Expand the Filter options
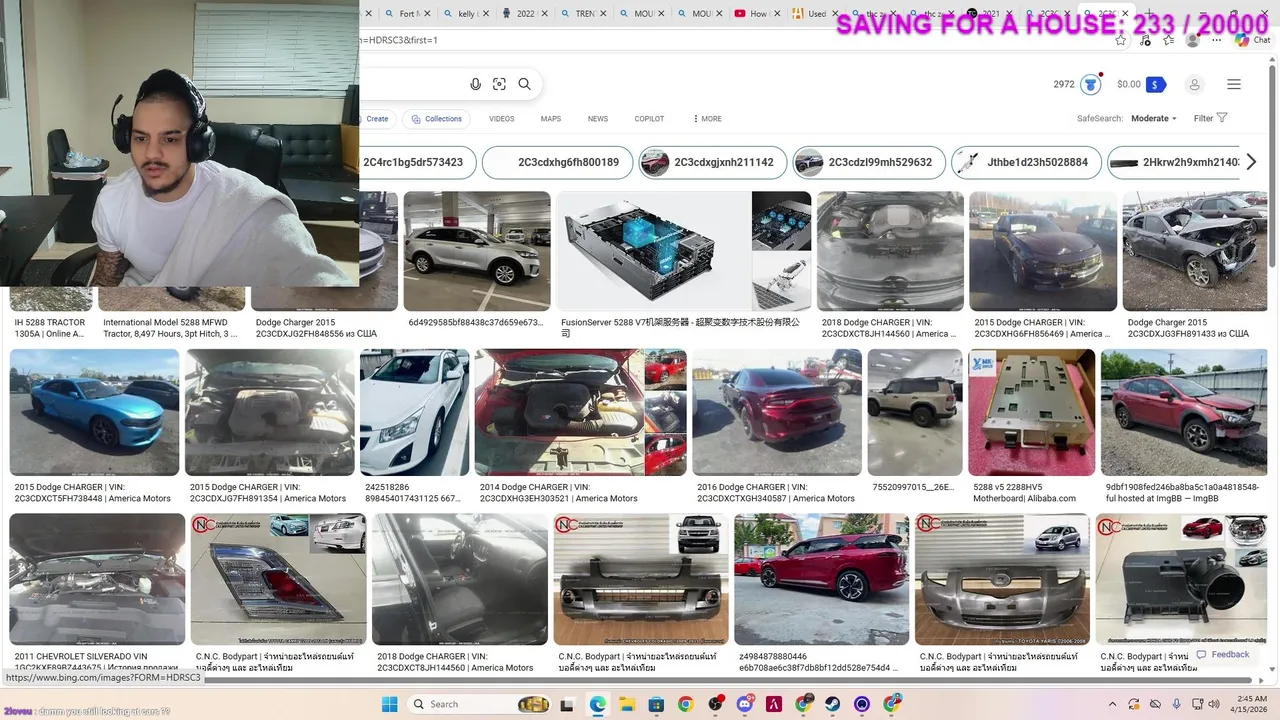 1210,118
